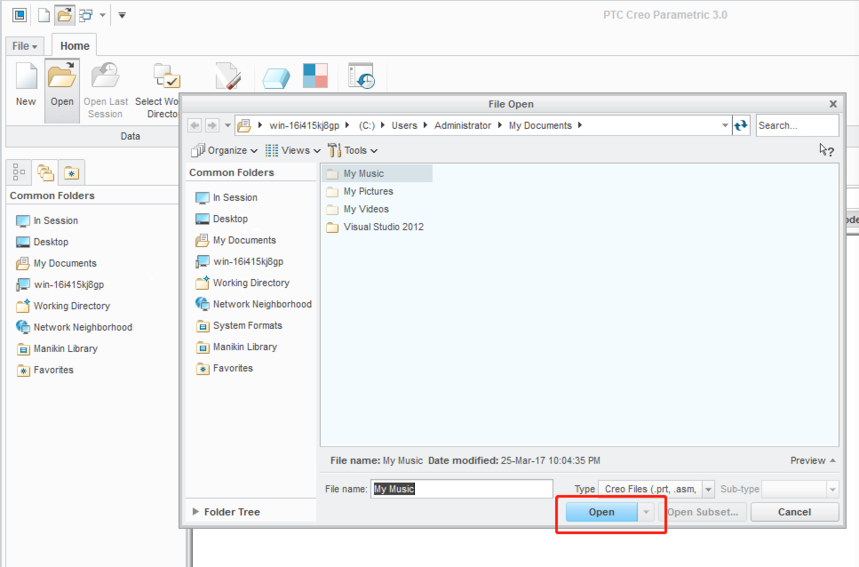Select Favorites in dialog folders
The image size is (859, 567).
tap(225, 369)
